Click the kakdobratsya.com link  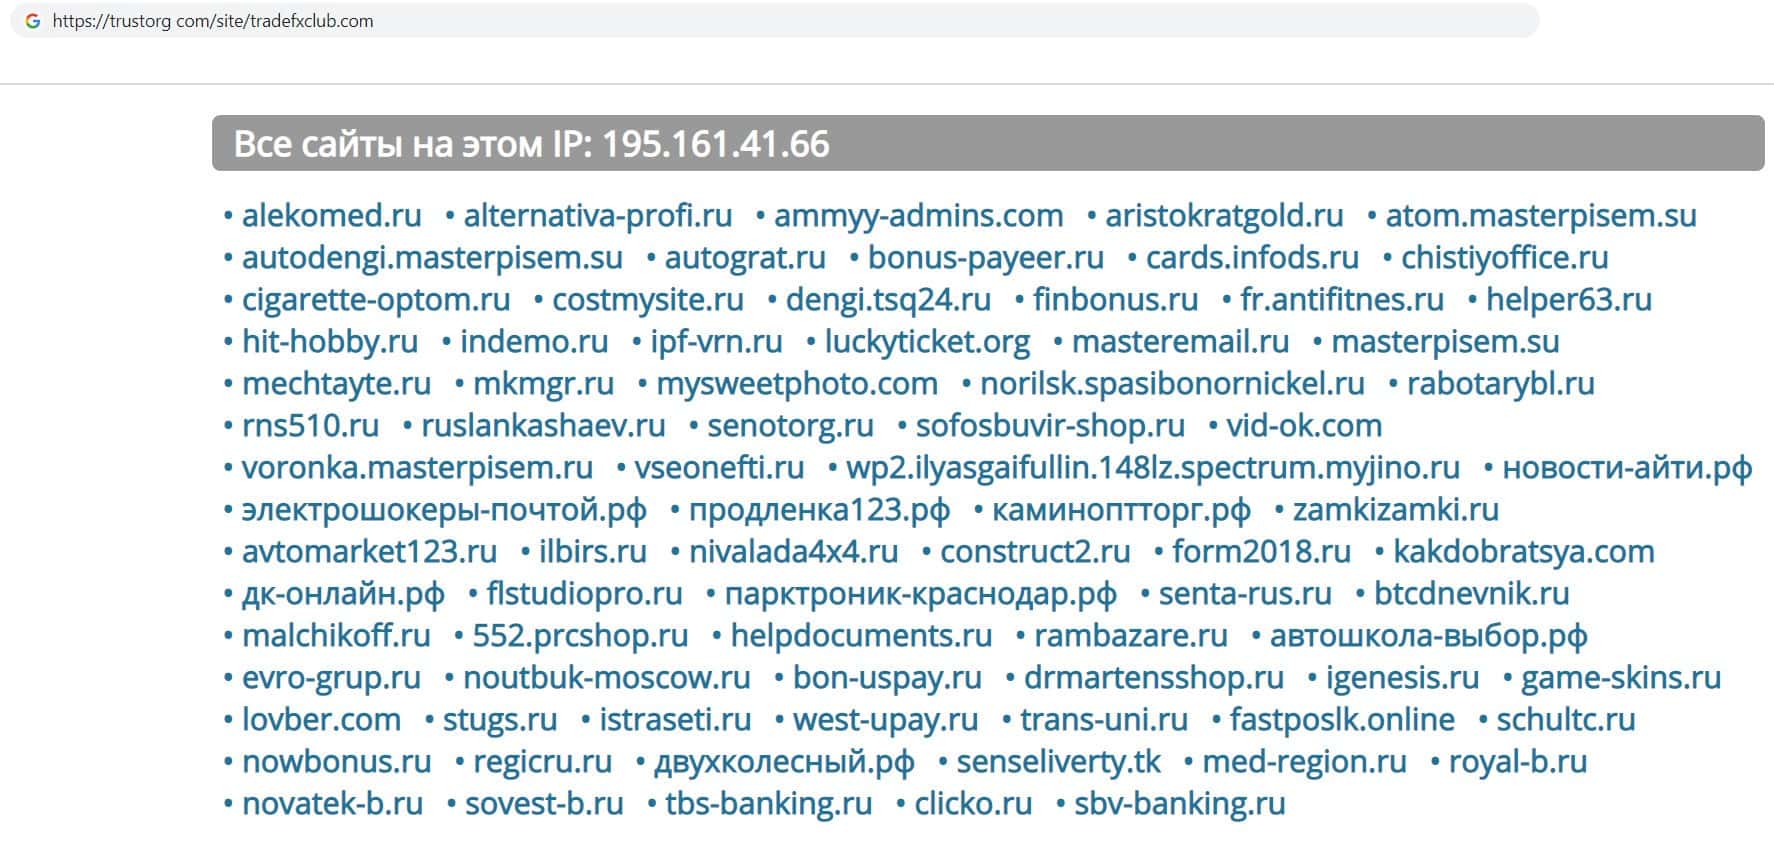[x=1523, y=552]
